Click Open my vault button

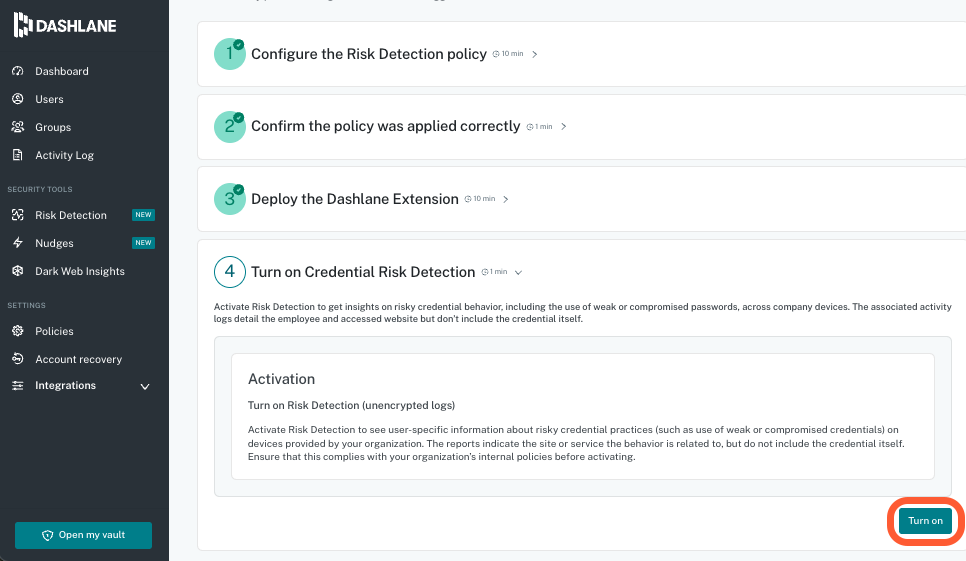[x=83, y=535]
